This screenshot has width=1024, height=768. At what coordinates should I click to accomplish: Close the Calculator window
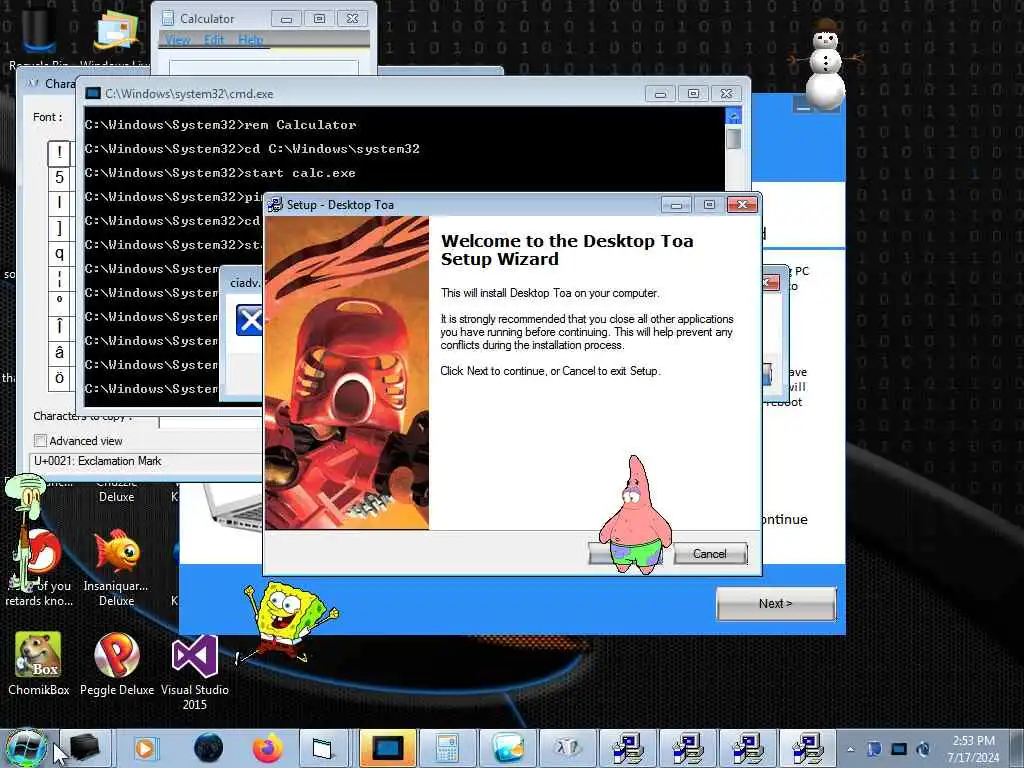coord(352,19)
